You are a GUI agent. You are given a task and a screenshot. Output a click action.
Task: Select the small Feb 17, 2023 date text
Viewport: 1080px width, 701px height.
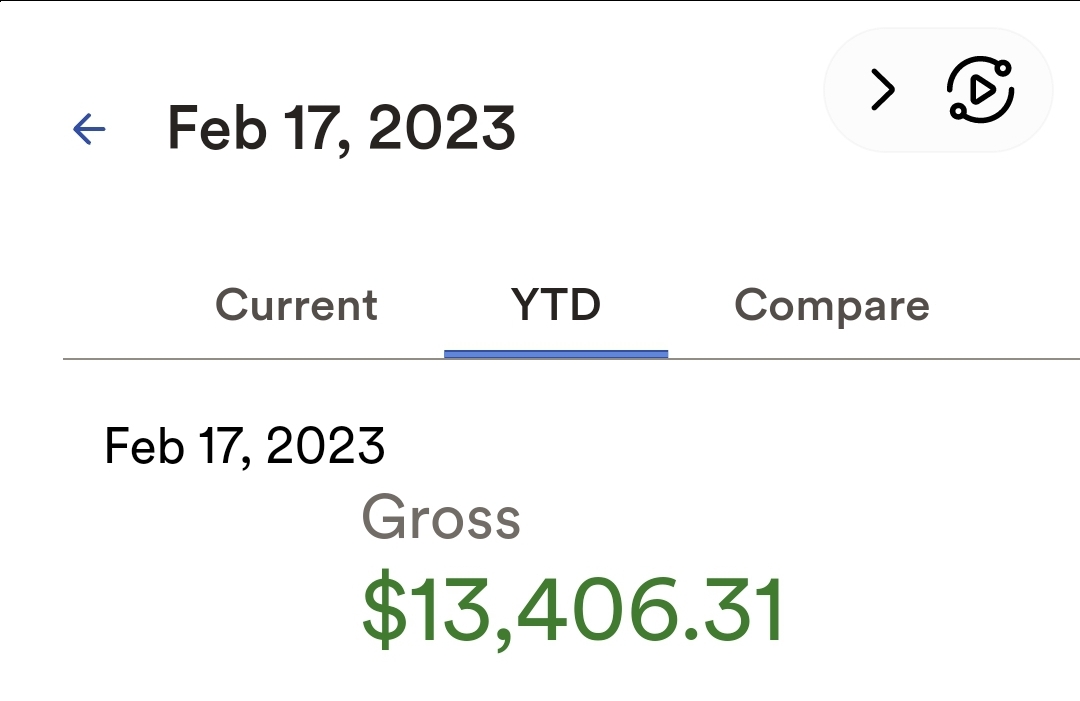[x=245, y=446]
